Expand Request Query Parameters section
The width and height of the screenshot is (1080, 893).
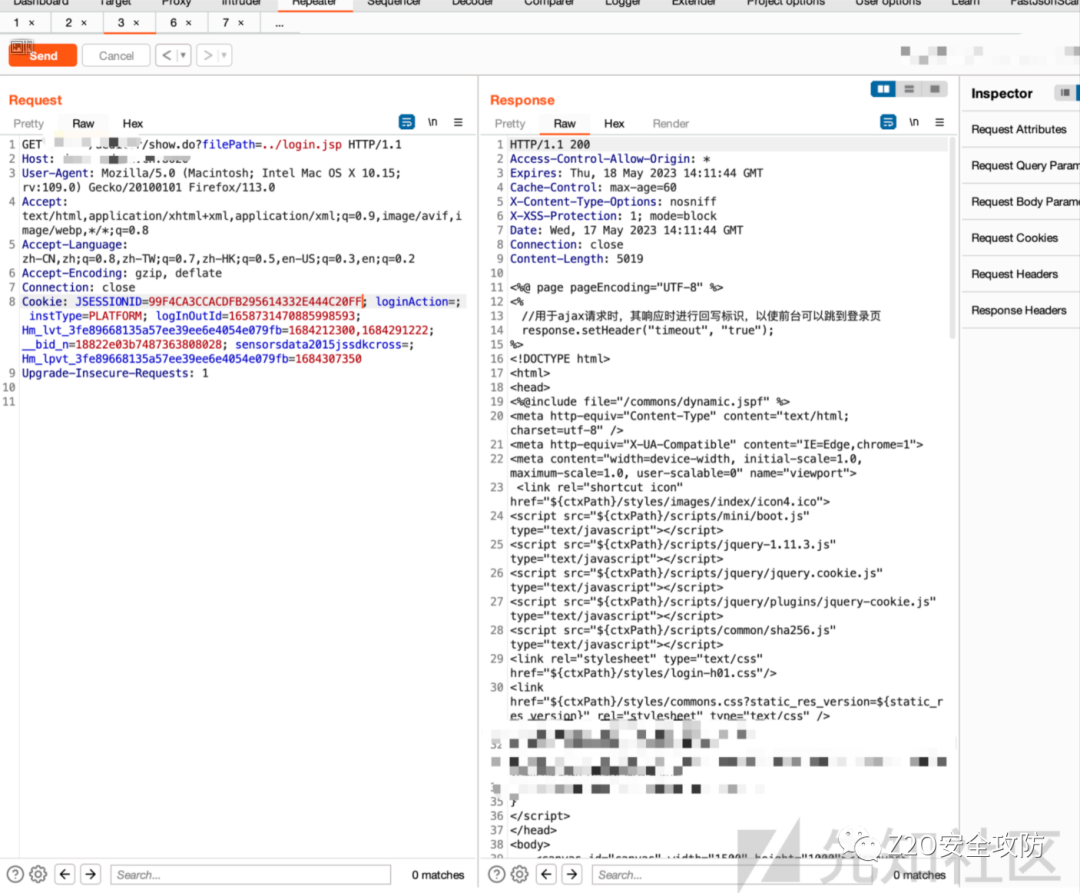coord(1019,165)
